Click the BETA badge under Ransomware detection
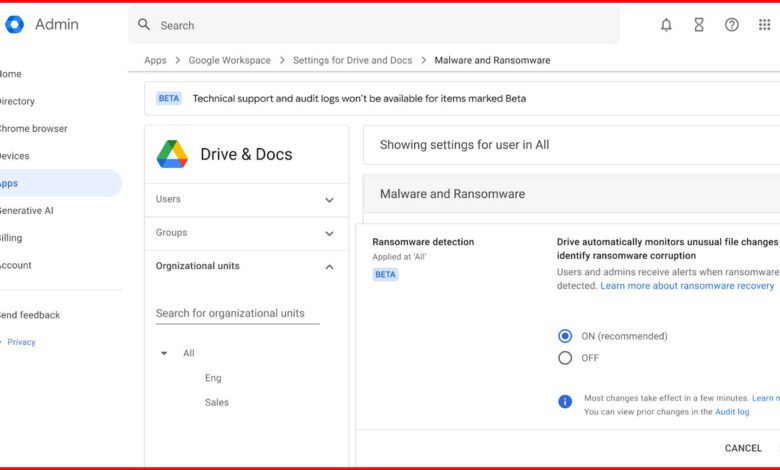Screen dimensions: 780x470 pyautogui.click(x=385, y=275)
